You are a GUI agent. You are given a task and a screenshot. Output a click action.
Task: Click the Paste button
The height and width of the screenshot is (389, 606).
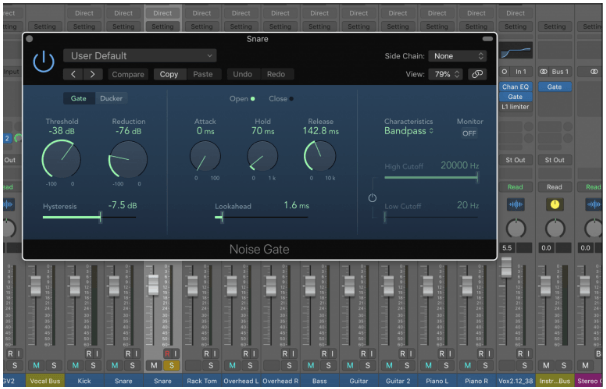click(203, 74)
